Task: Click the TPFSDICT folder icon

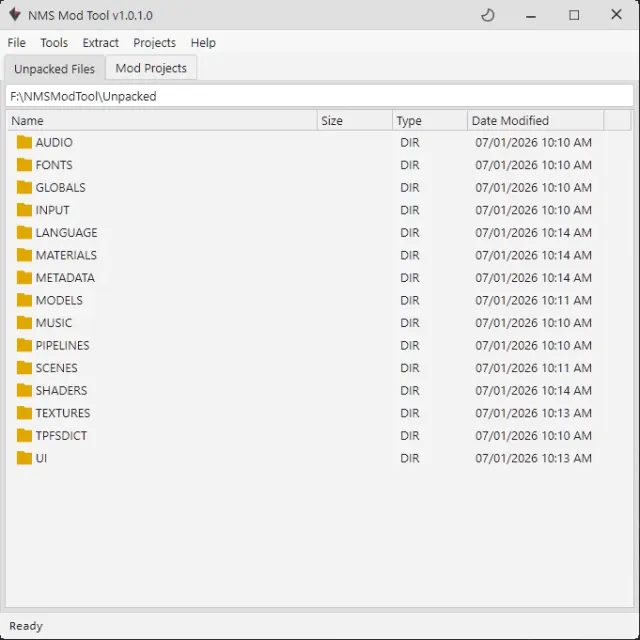Action: point(24,436)
